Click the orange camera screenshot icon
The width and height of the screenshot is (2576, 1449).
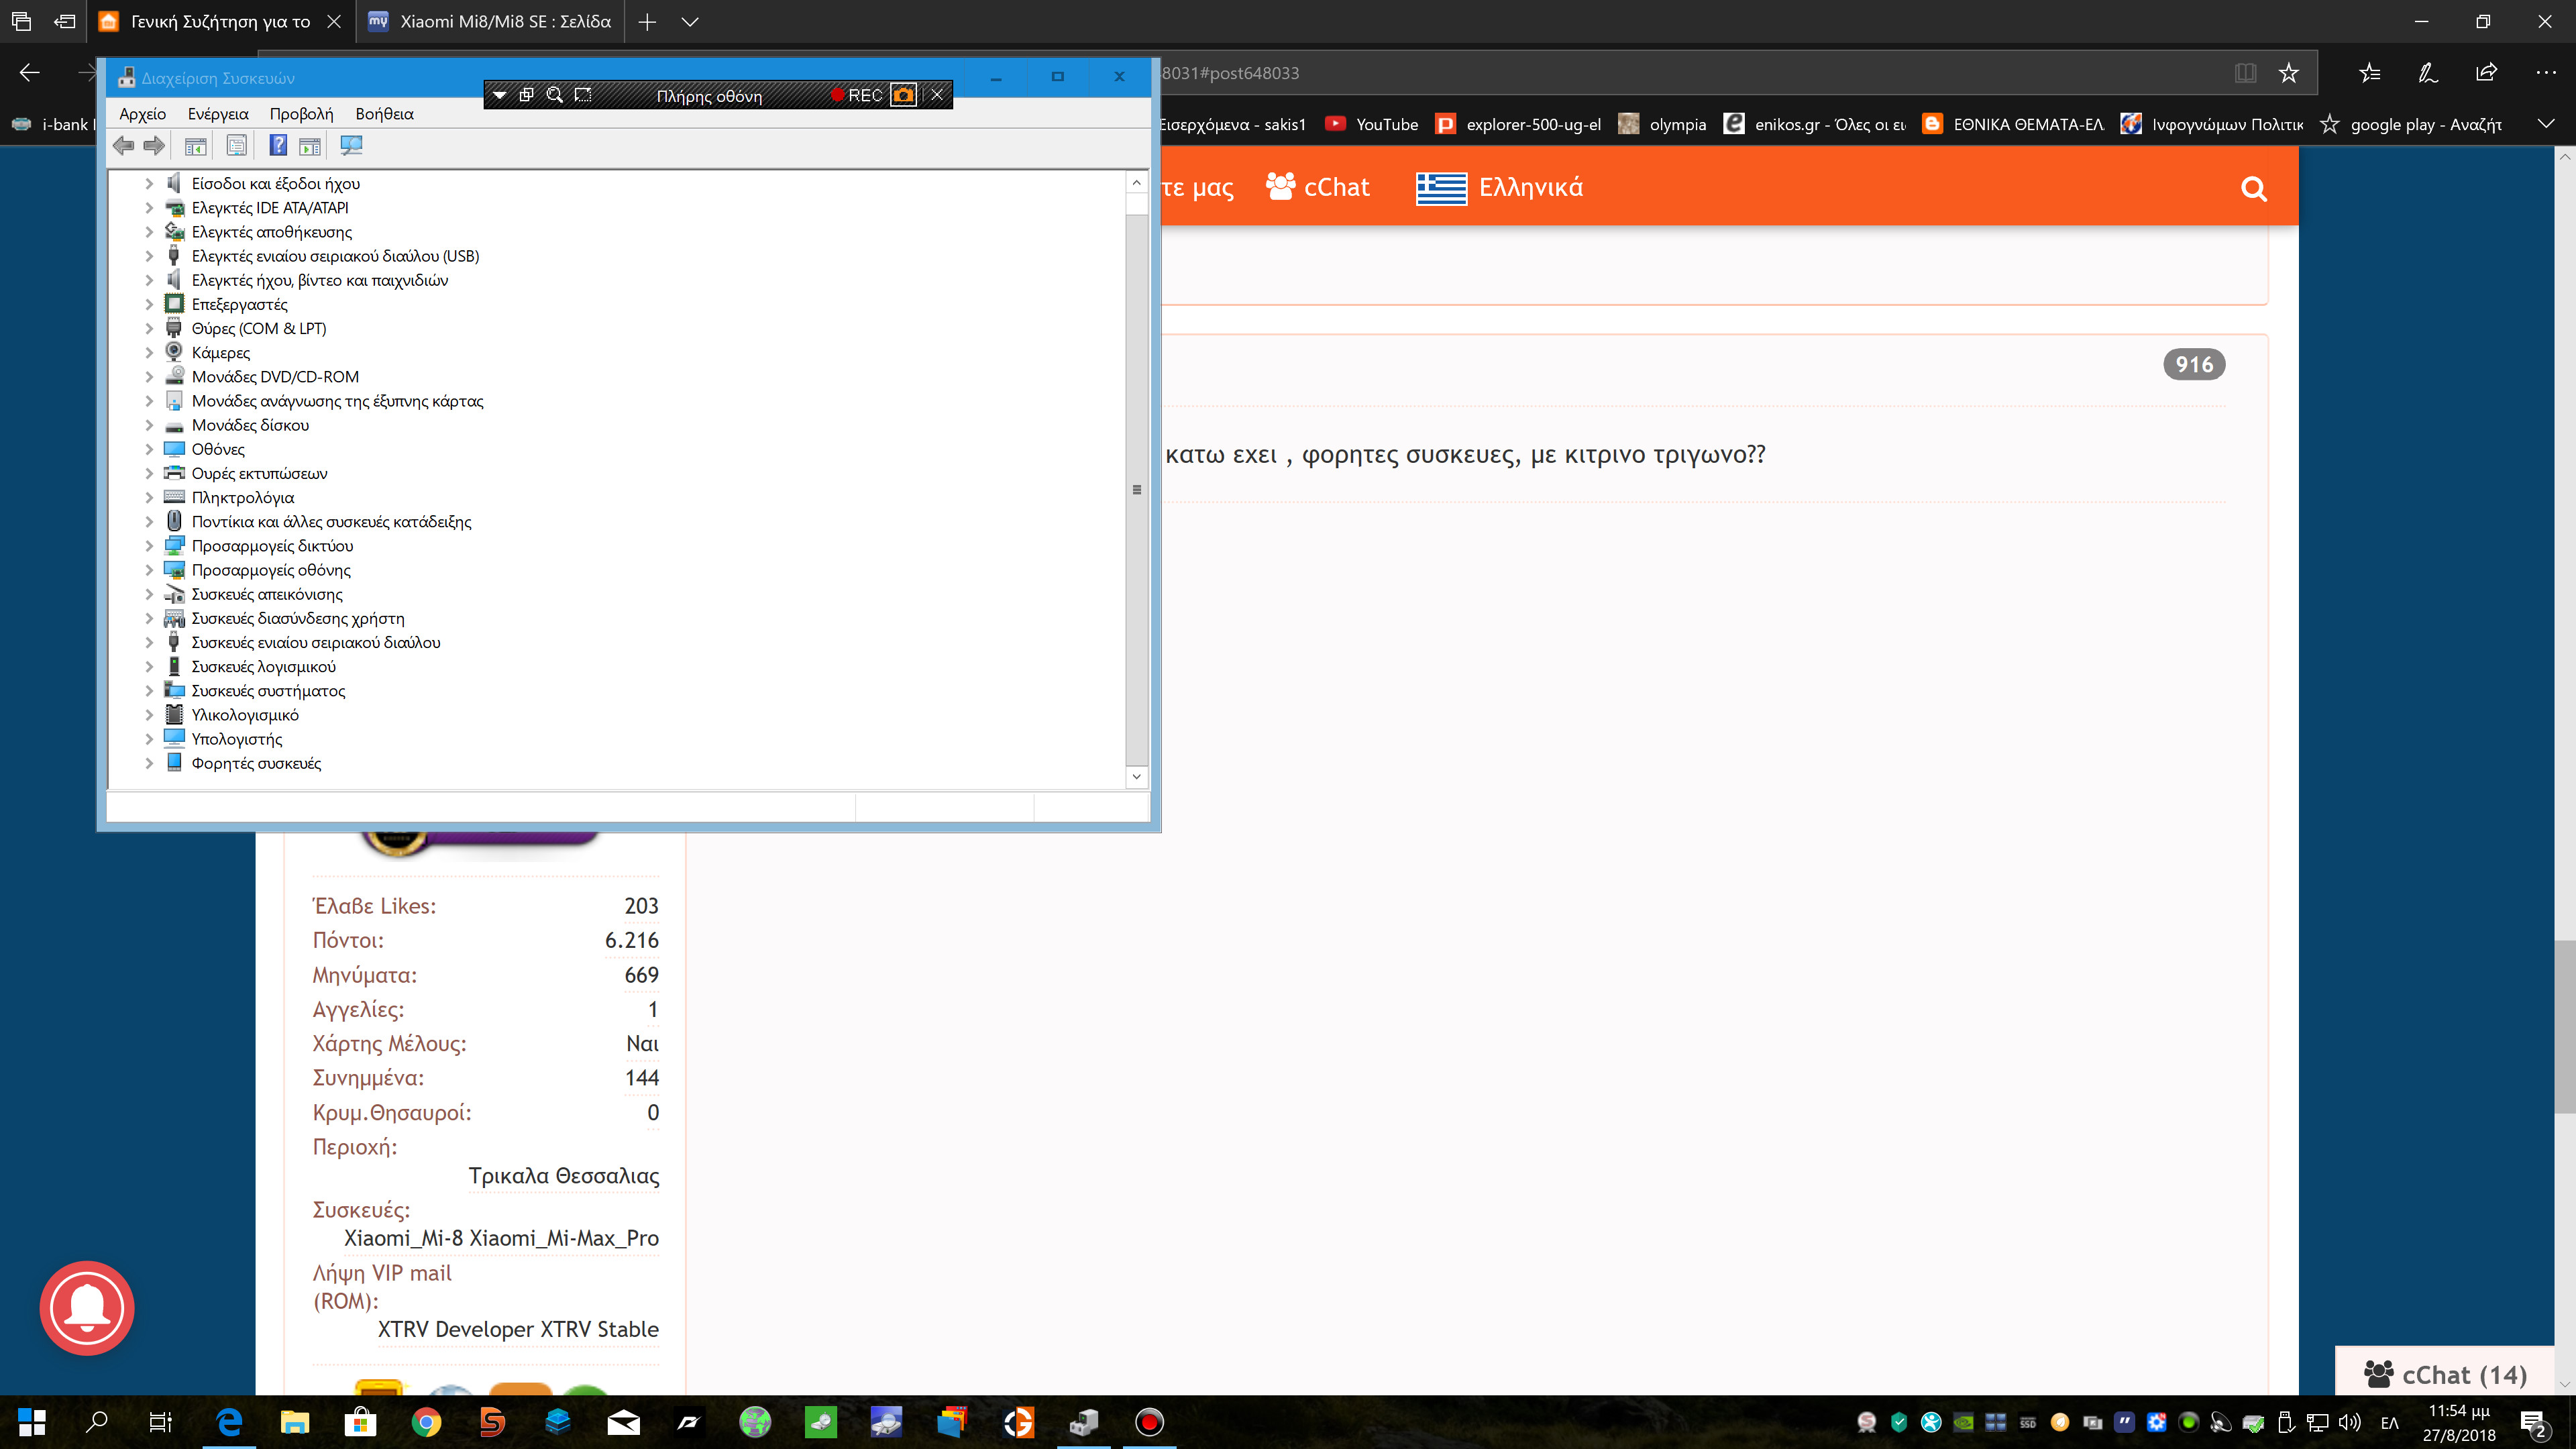[x=903, y=95]
